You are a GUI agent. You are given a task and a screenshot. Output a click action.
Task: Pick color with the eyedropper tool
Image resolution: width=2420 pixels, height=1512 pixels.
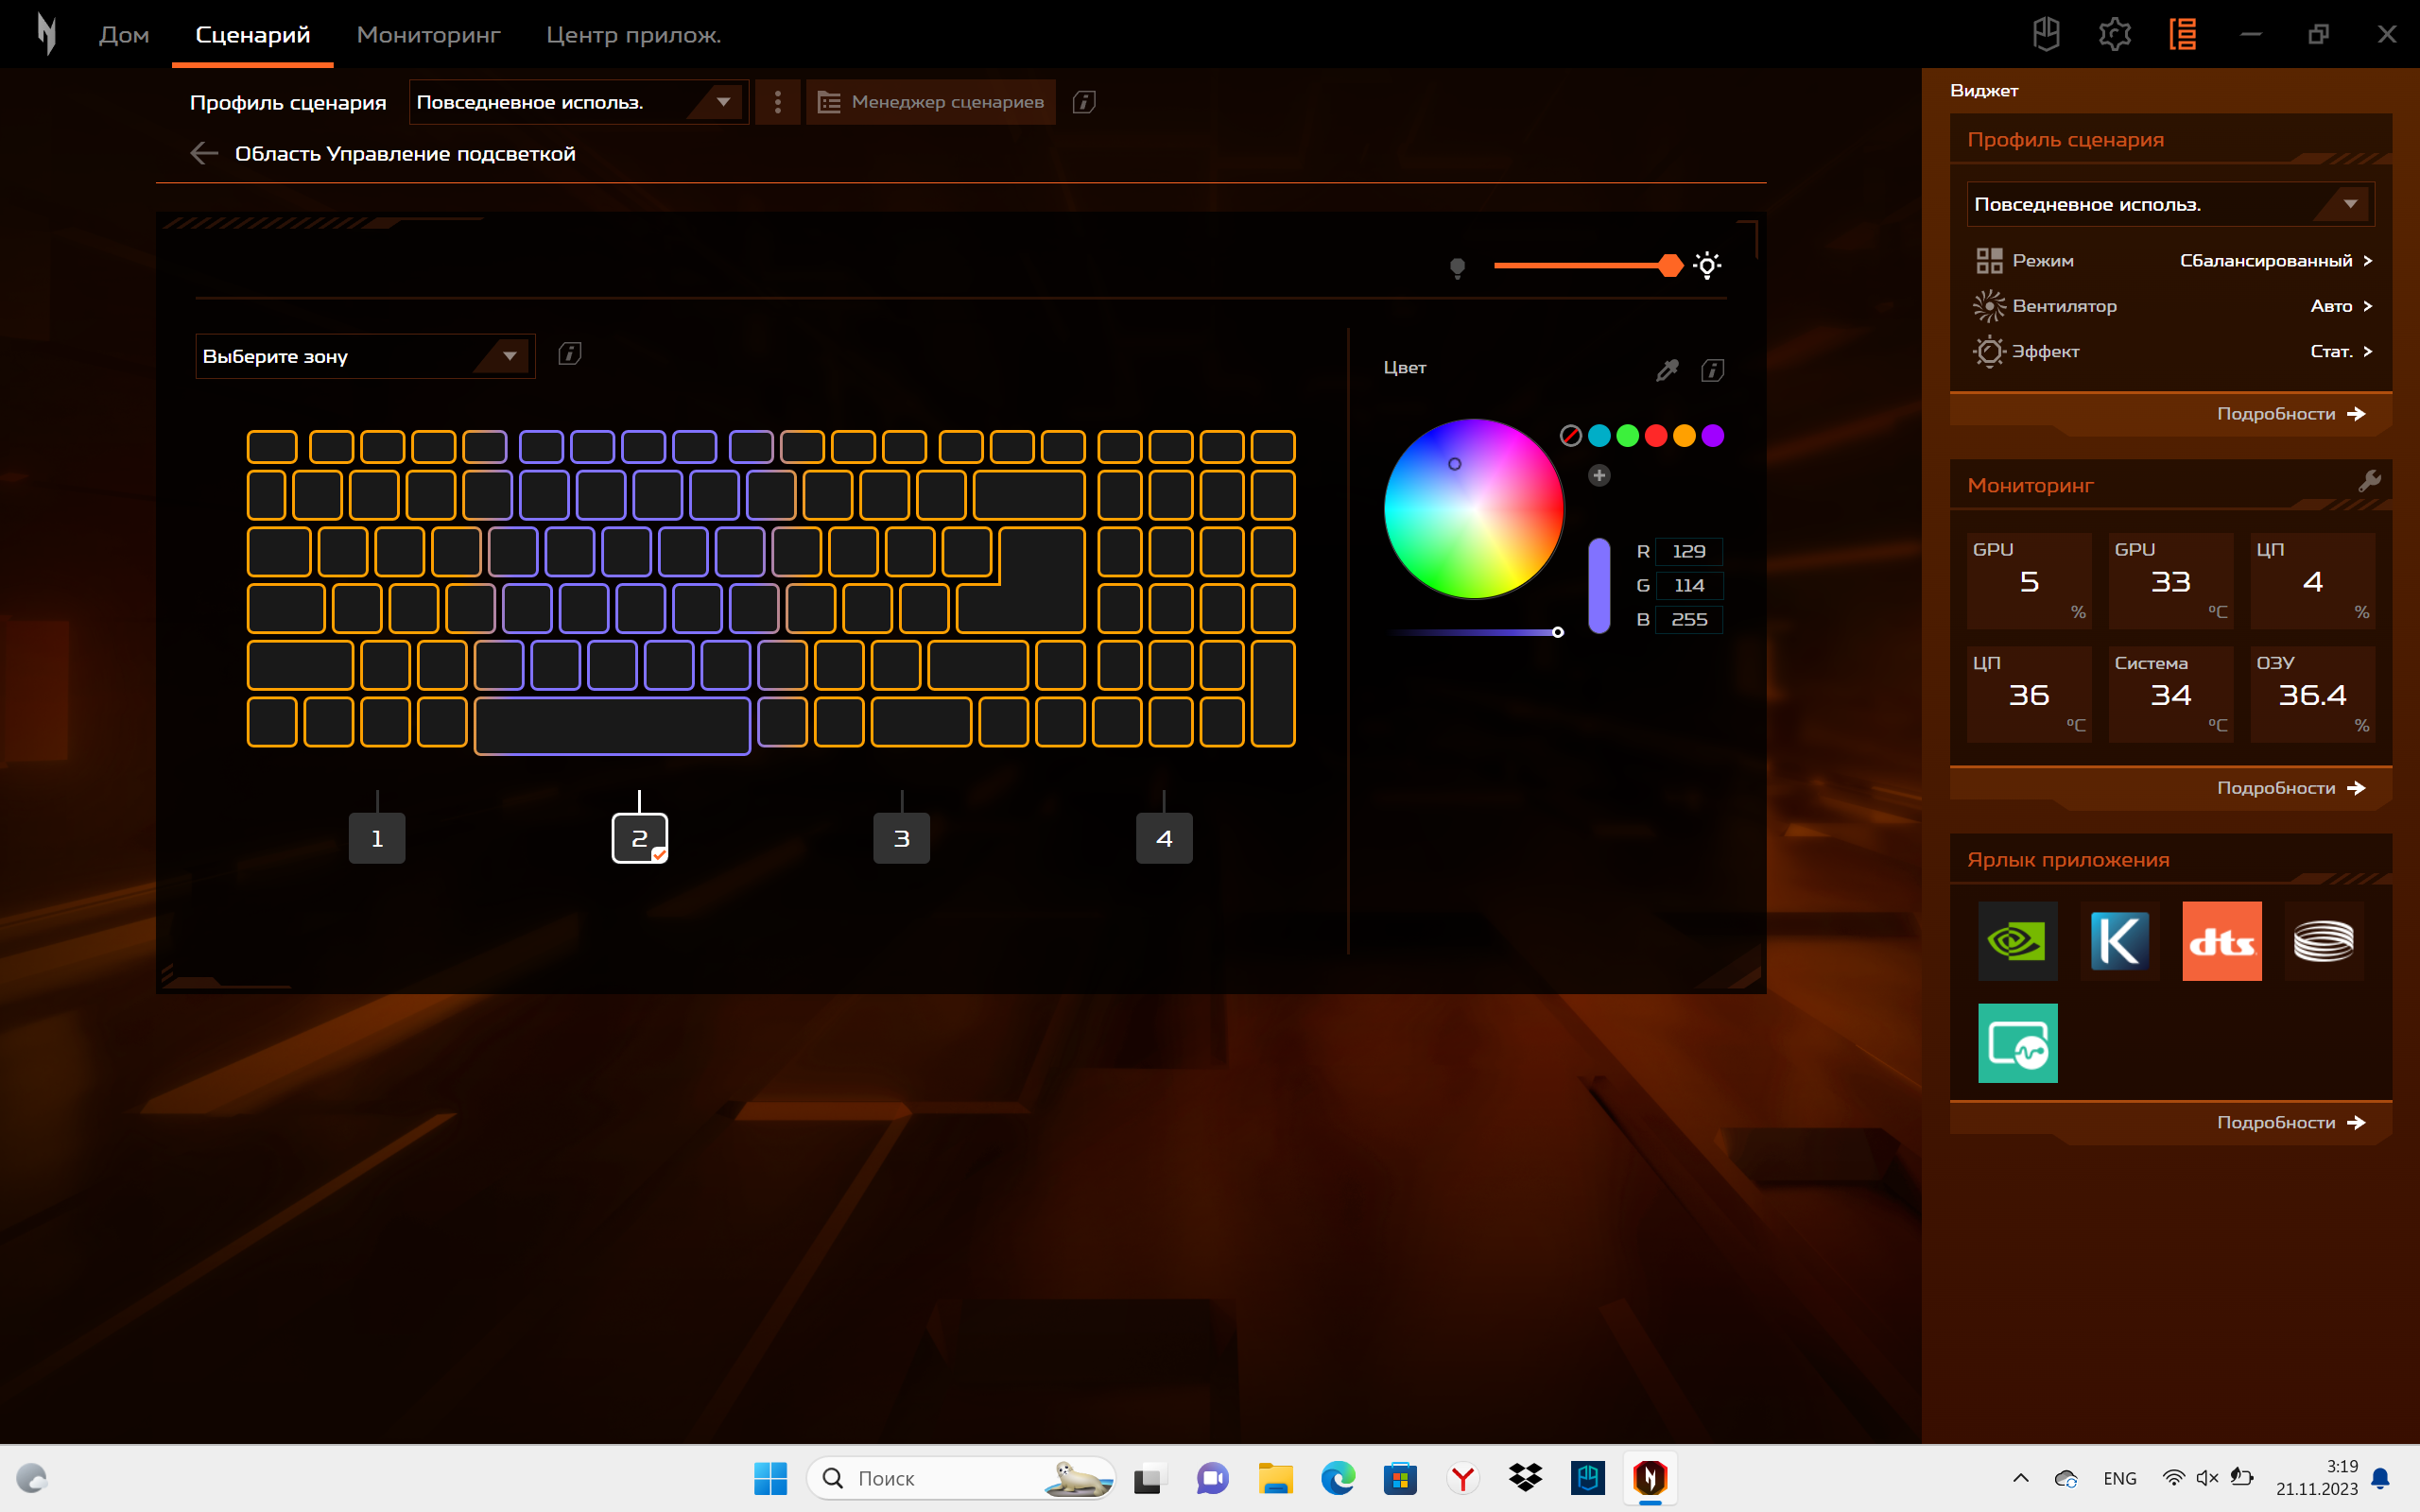1667,370
